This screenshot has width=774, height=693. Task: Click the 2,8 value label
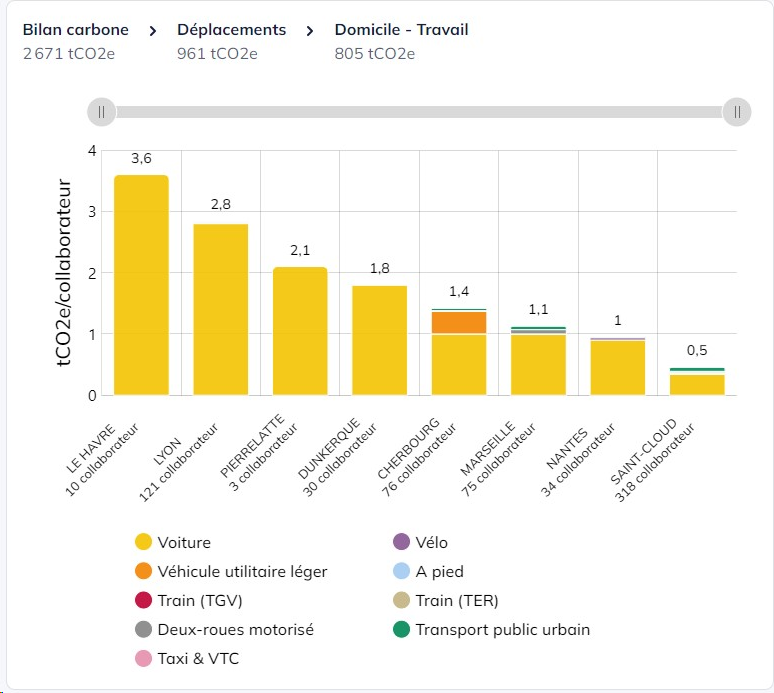pos(221,204)
